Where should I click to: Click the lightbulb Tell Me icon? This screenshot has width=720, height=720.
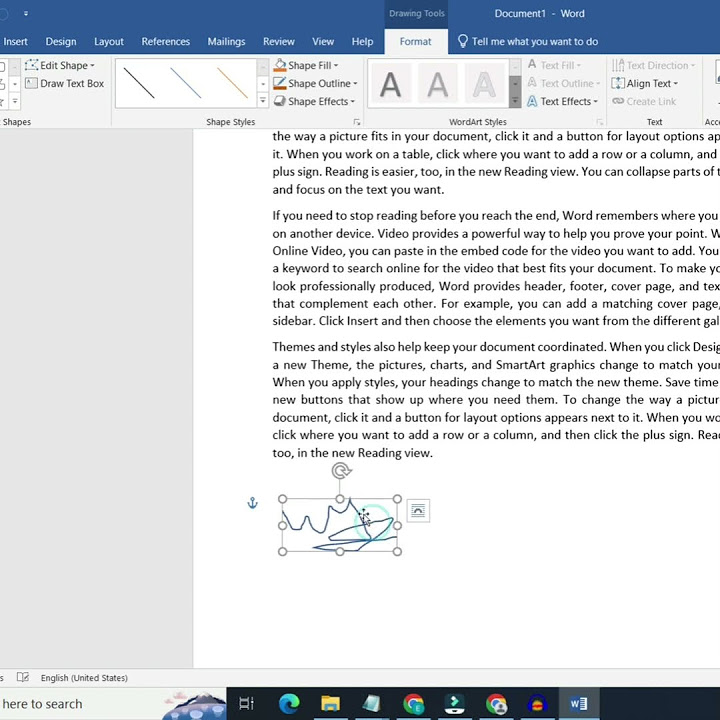(x=463, y=41)
